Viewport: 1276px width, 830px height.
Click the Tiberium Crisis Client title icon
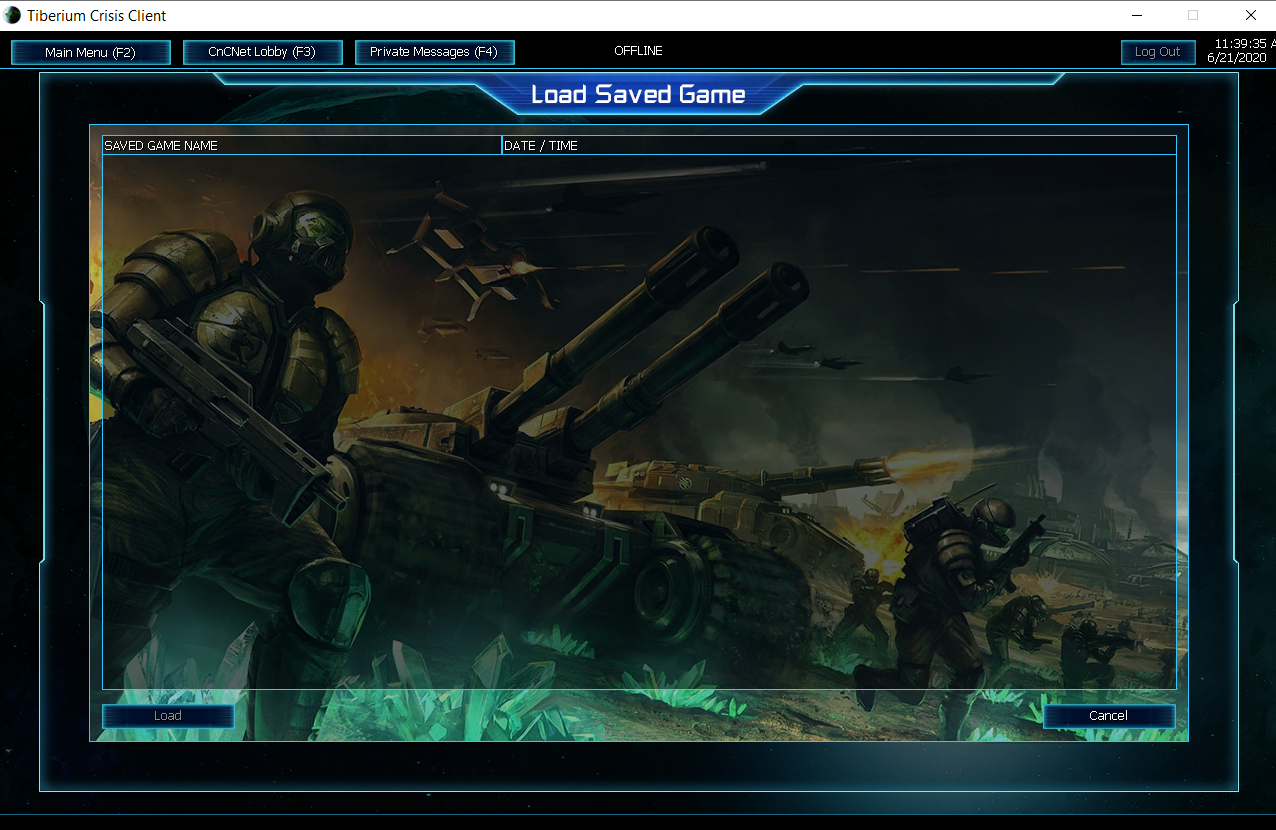coord(13,15)
